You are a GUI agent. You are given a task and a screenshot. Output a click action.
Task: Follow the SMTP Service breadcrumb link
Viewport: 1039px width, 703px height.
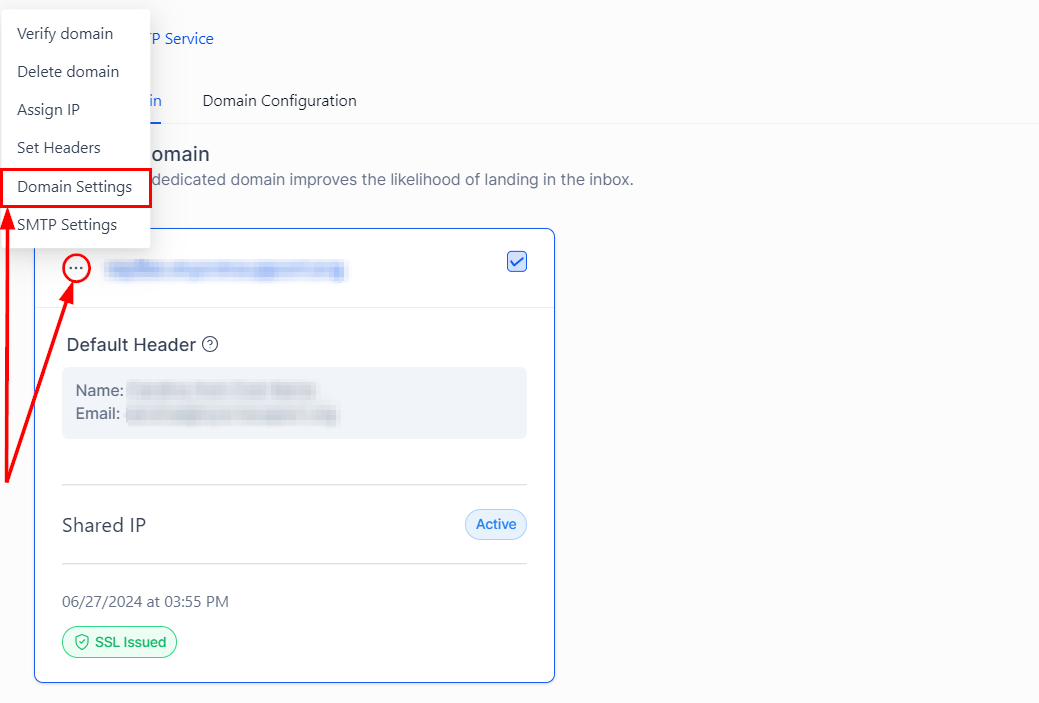(182, 39)
